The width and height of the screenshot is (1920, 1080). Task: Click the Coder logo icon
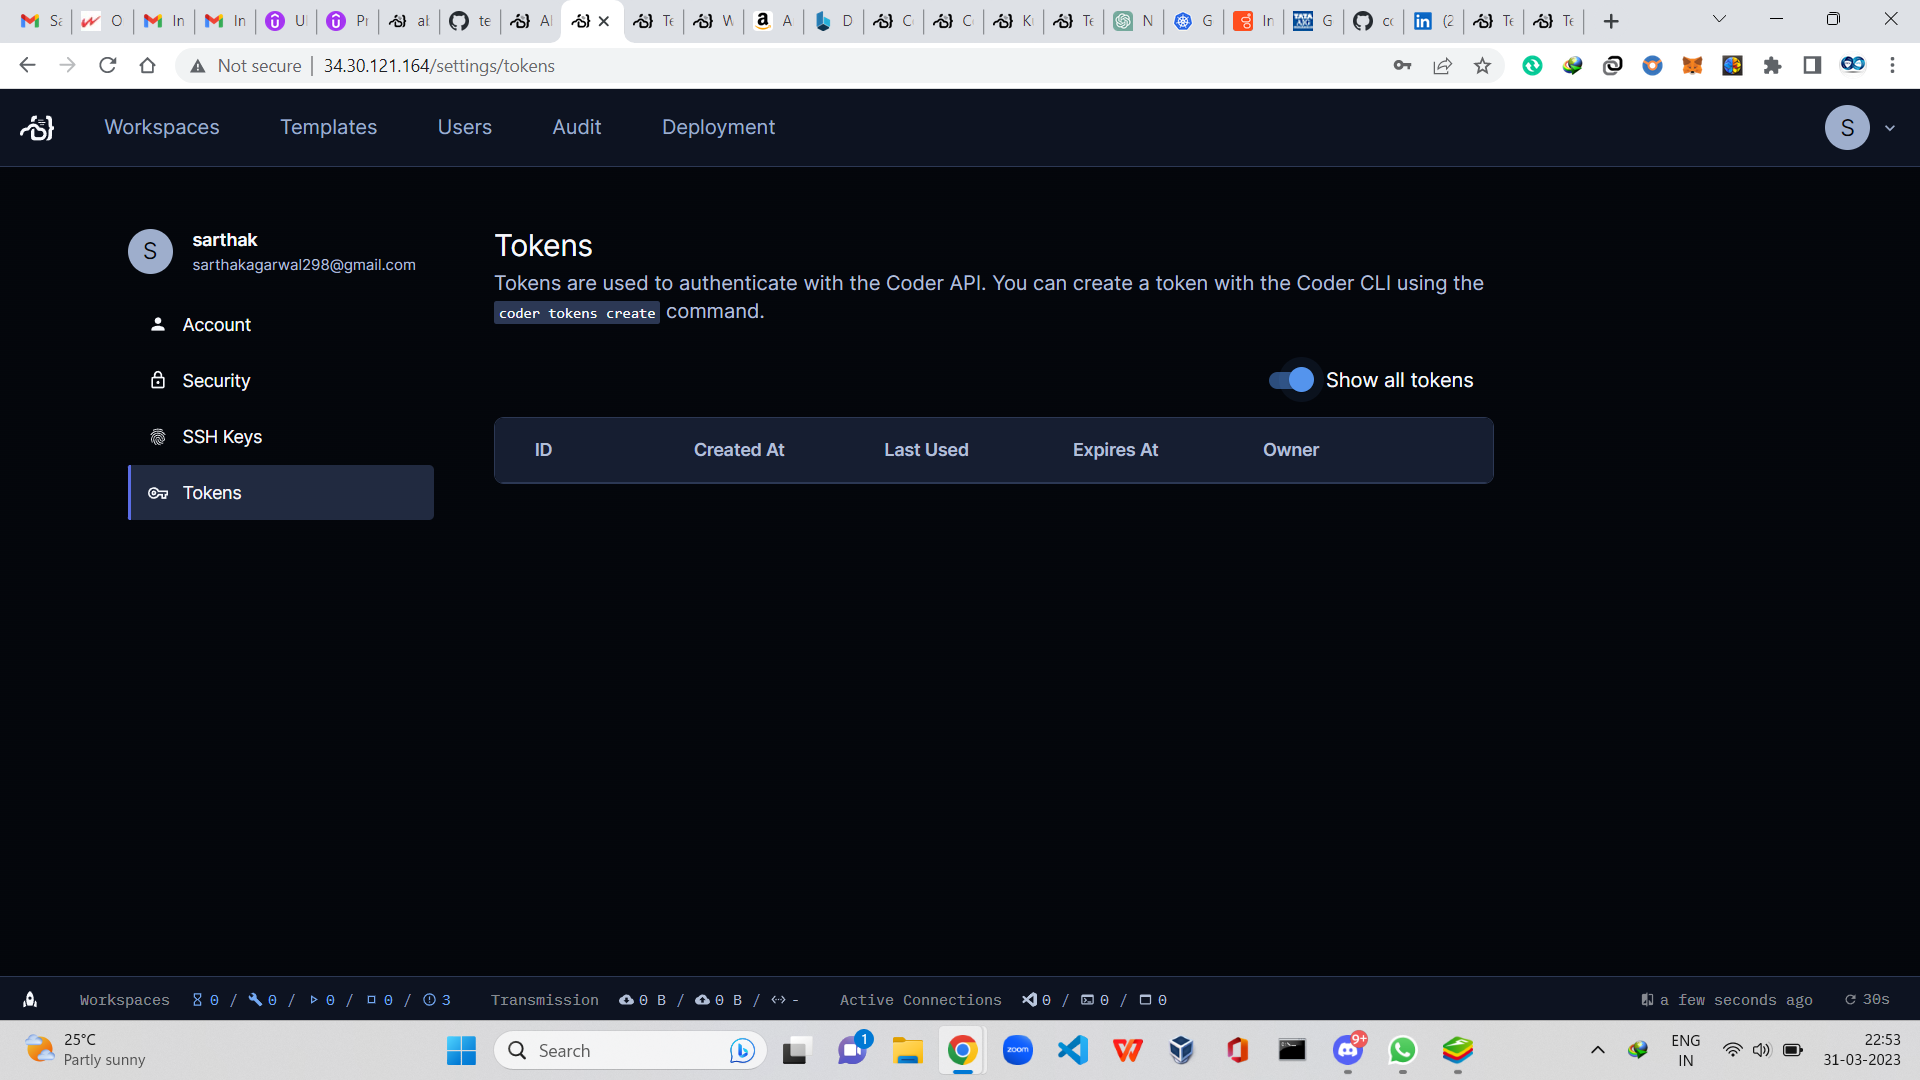(x=37, y=127)
